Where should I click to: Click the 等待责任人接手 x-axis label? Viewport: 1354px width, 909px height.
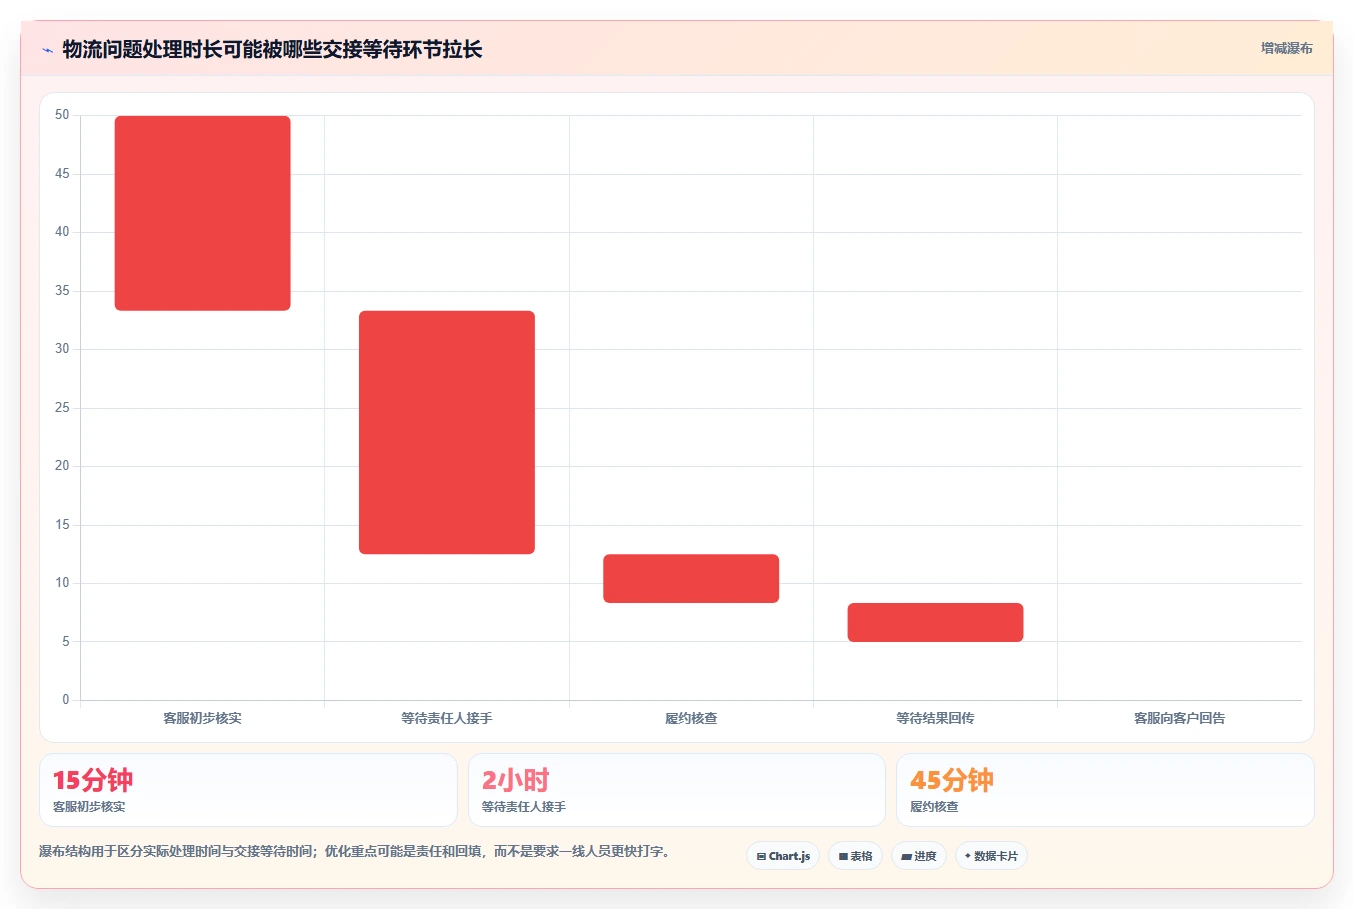coord(447,718)
